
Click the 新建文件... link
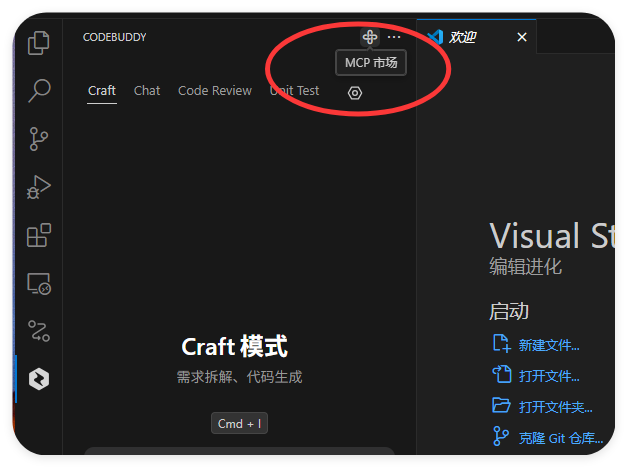pyautogui.click(x=549, y=345)
